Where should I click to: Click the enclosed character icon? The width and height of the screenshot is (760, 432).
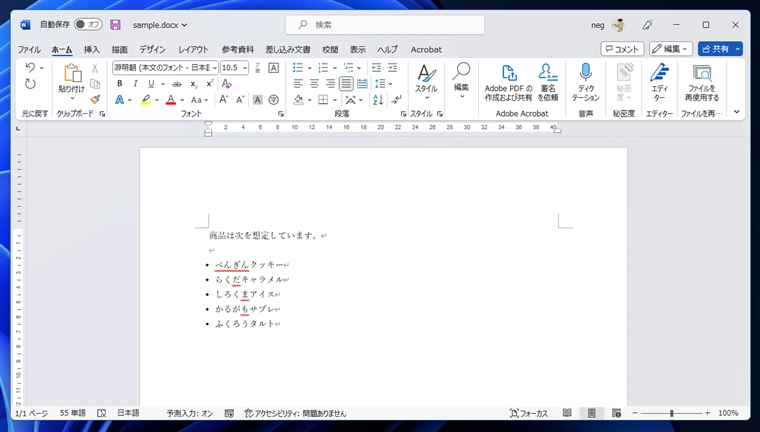(274, 99)
